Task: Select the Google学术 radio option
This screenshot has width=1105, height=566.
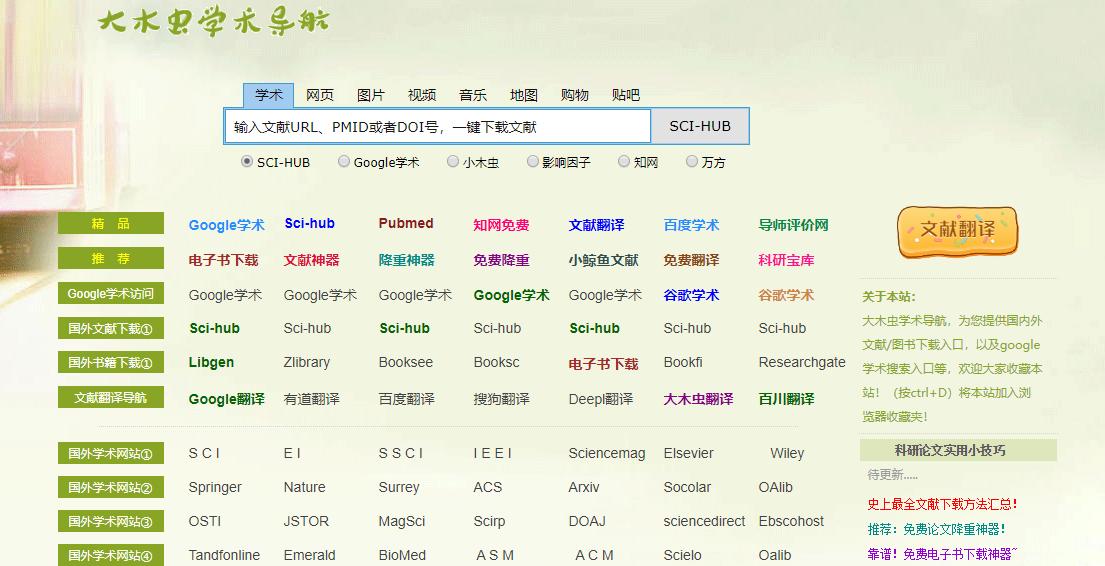Action: click(343, 161)
